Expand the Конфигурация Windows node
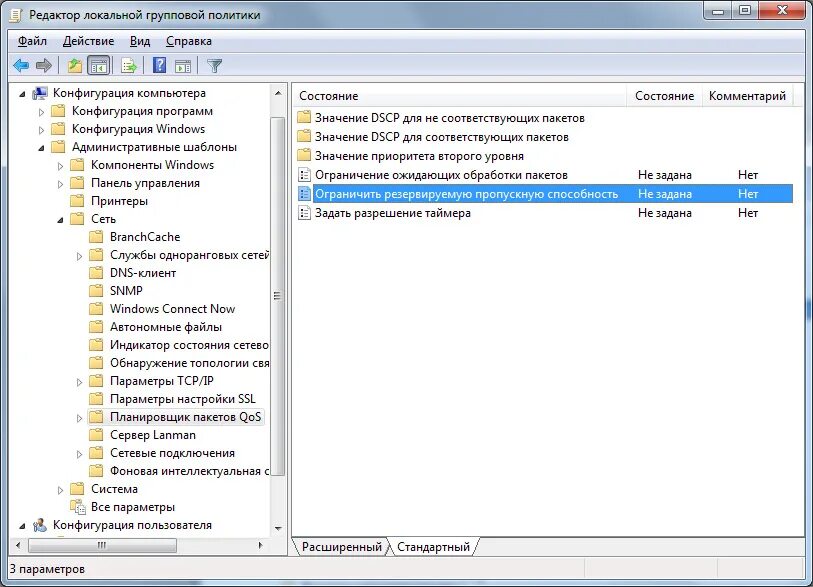813x587 pixels. tap(41, 130)
